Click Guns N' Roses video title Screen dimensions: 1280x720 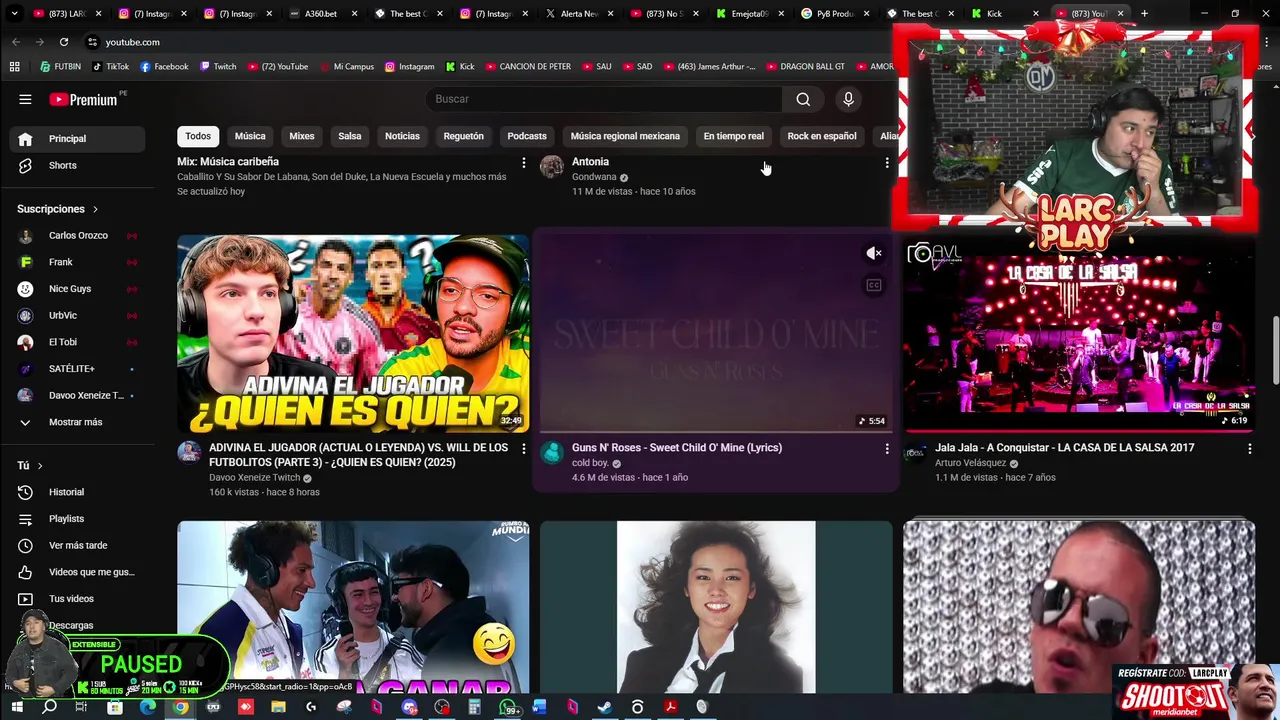pos(677,448)
